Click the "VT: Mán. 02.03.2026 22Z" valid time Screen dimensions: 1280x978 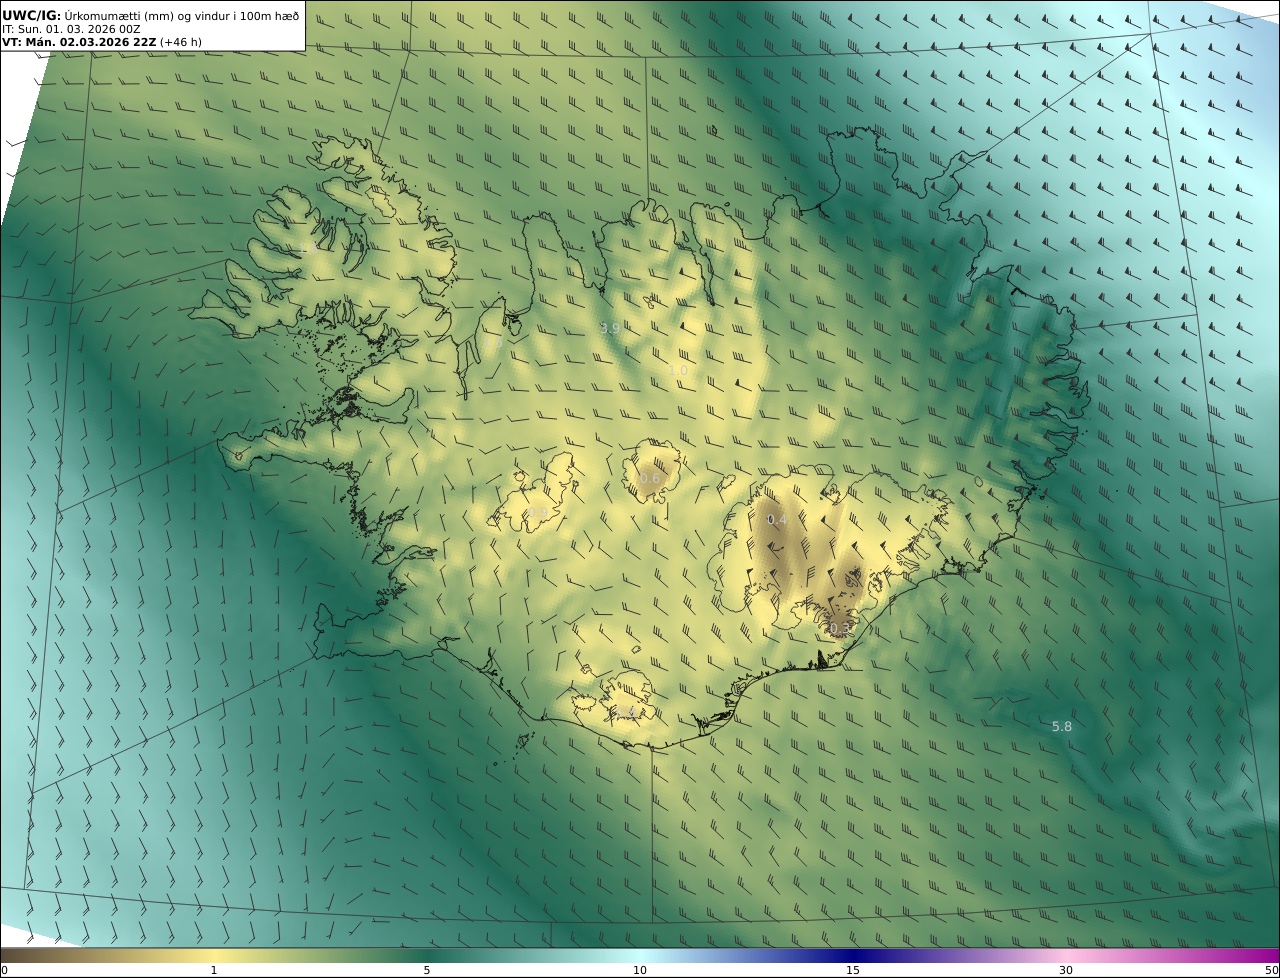[79, 42]
